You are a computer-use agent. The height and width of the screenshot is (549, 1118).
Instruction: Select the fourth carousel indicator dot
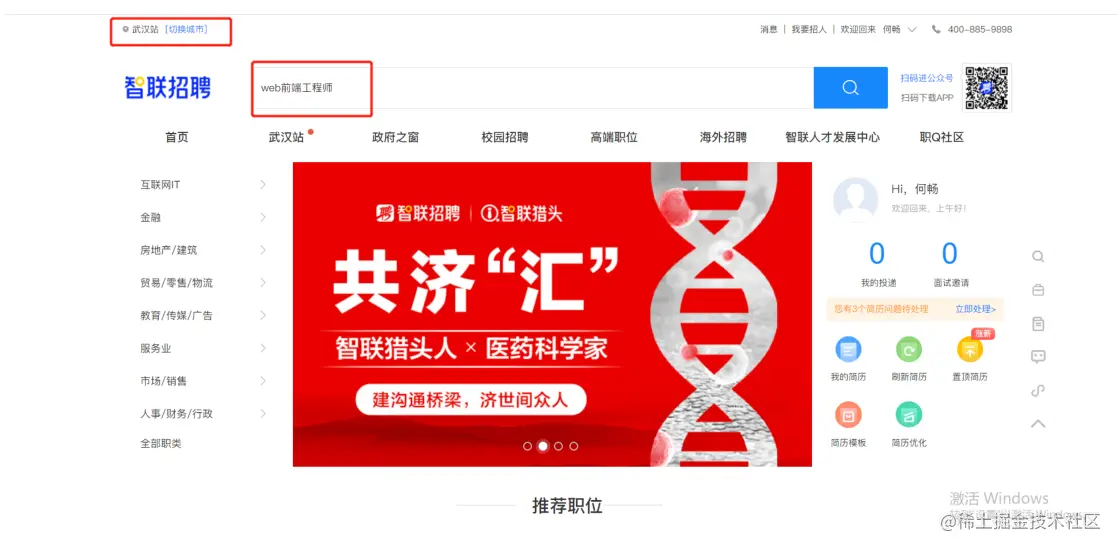[x=574, y=446]
